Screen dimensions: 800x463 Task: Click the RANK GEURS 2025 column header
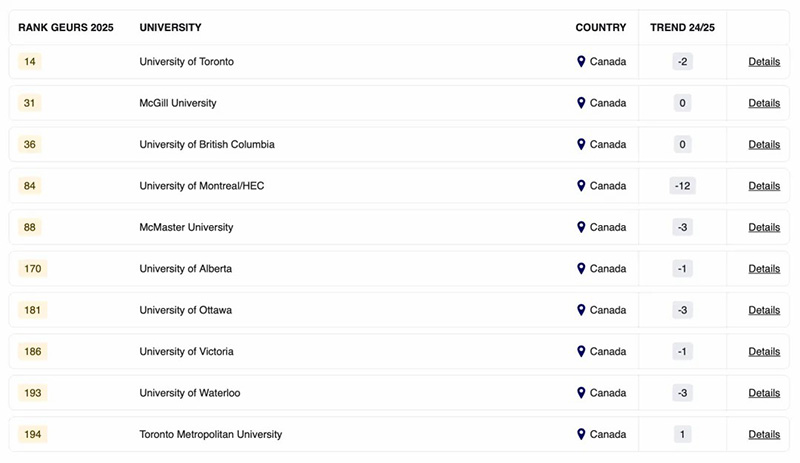(66, 28)
